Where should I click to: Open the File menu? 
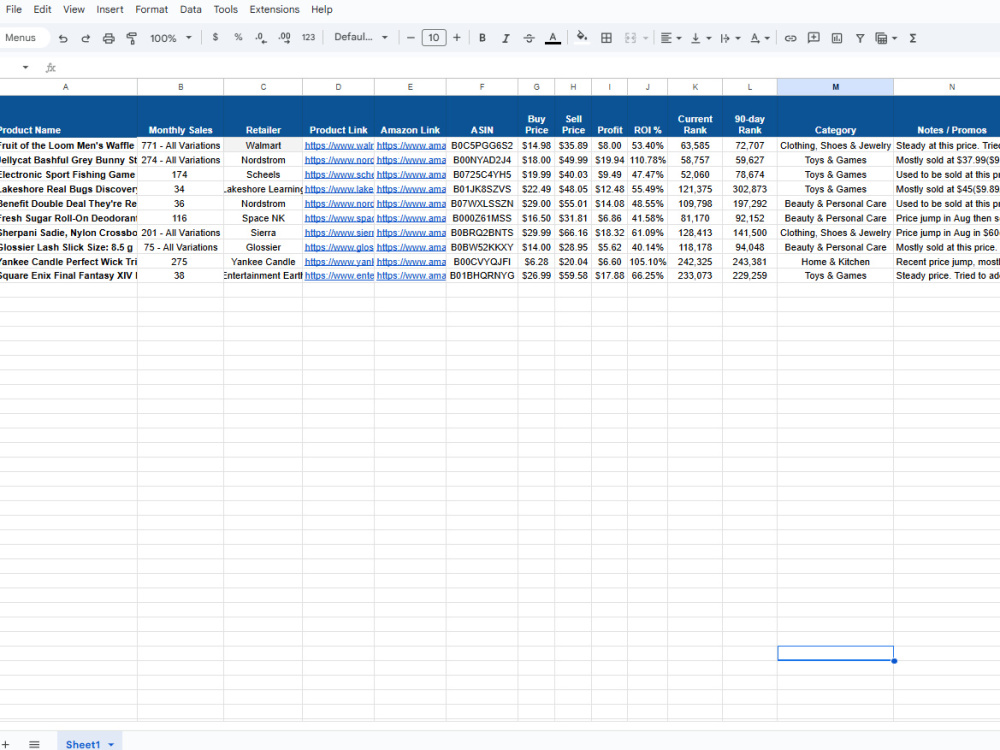pos(13,10)
